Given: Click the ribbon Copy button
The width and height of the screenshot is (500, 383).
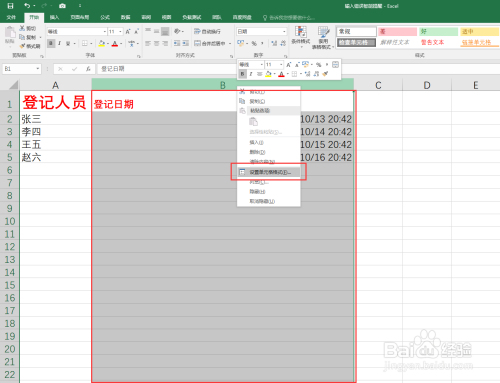Looking at the screenshot, I should click(28, 37).
